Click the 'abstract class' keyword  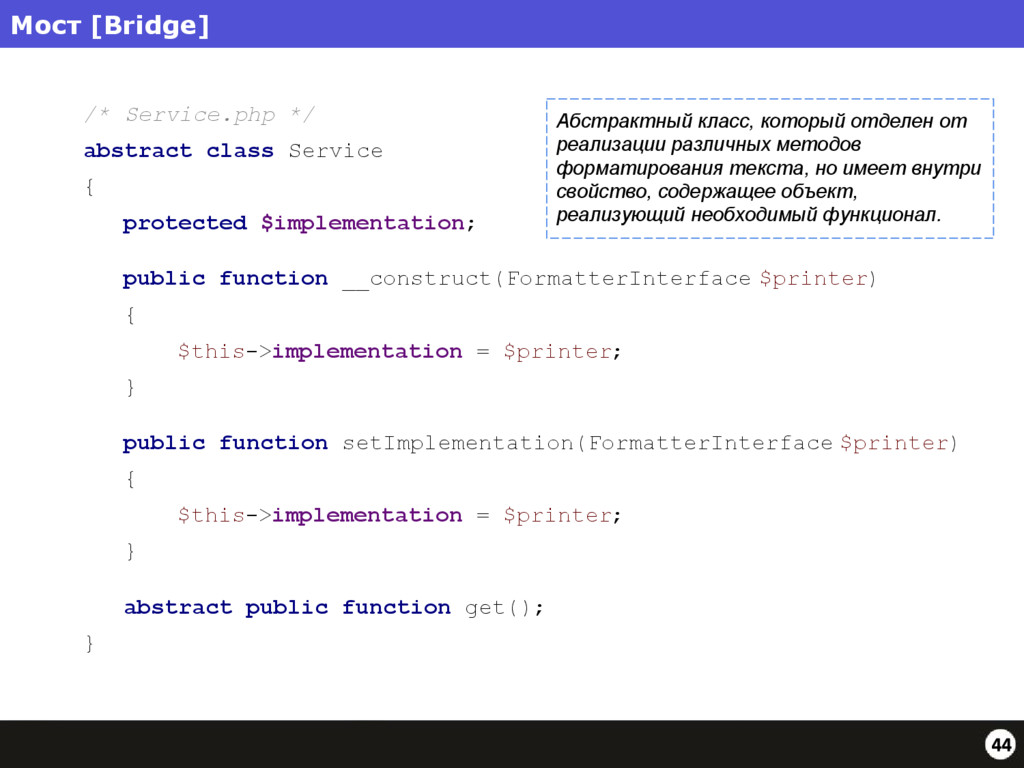click(x=179, y=150)
